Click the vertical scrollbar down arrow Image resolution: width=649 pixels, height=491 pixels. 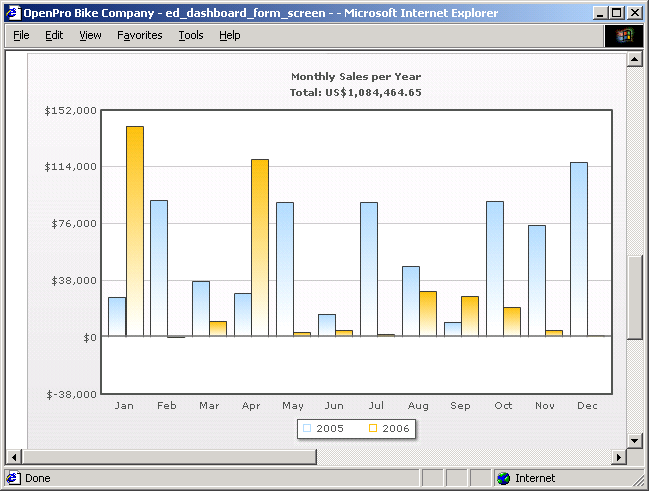tap(634, 440)
